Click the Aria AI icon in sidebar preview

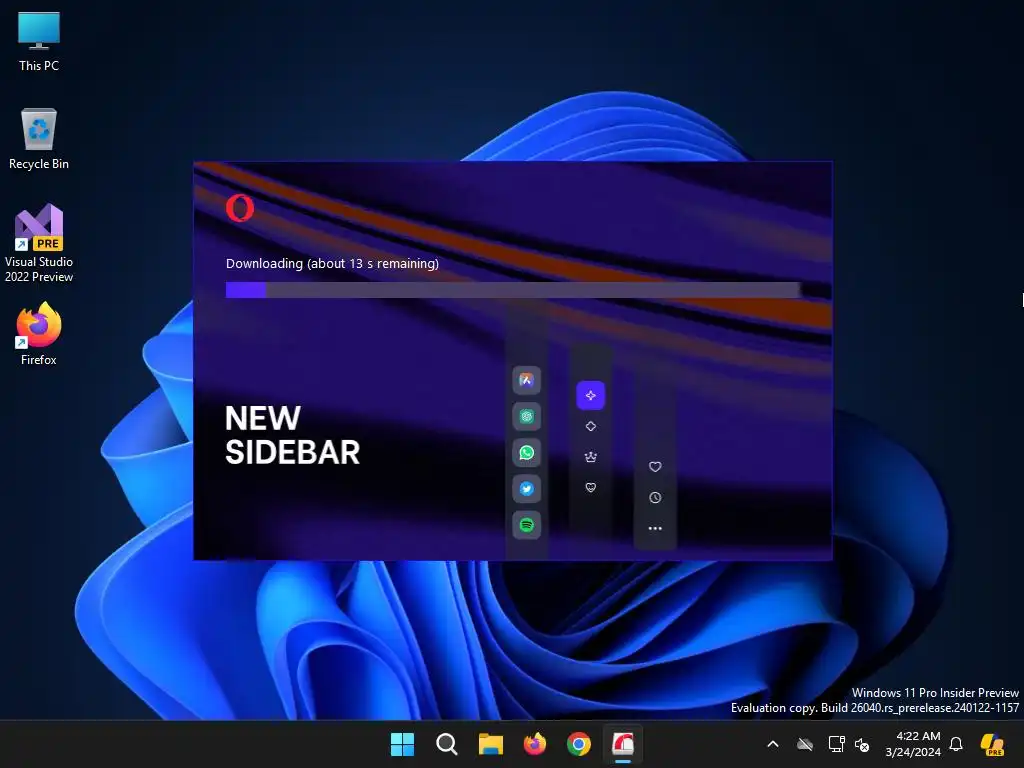point(526,380)
